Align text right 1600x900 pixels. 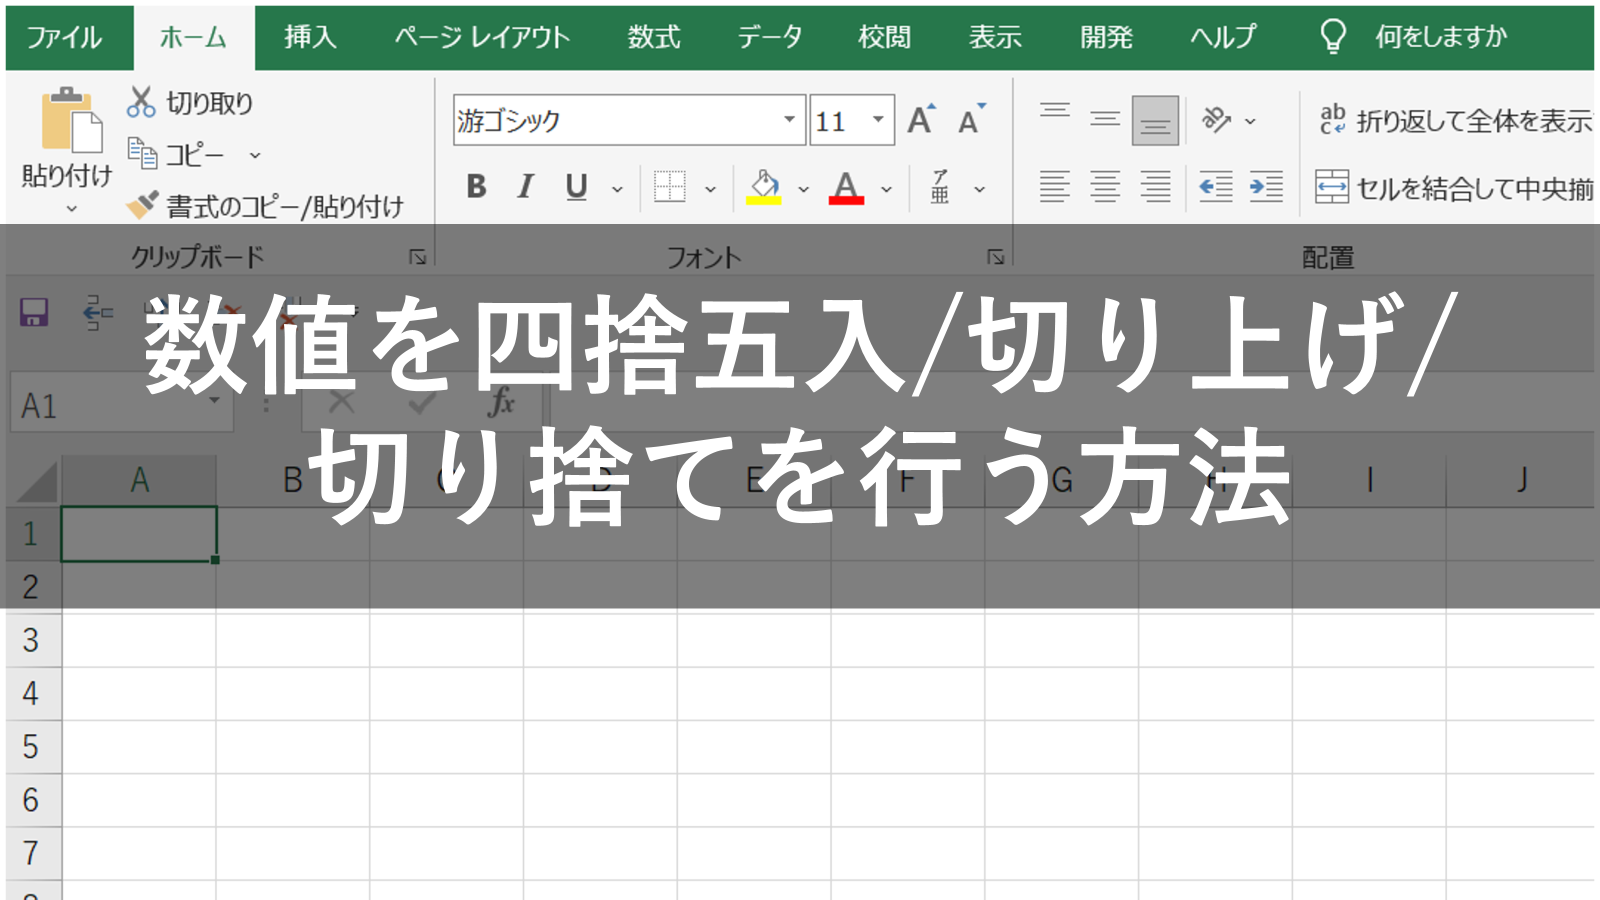pyautogui.click(x=1155, y=187)
